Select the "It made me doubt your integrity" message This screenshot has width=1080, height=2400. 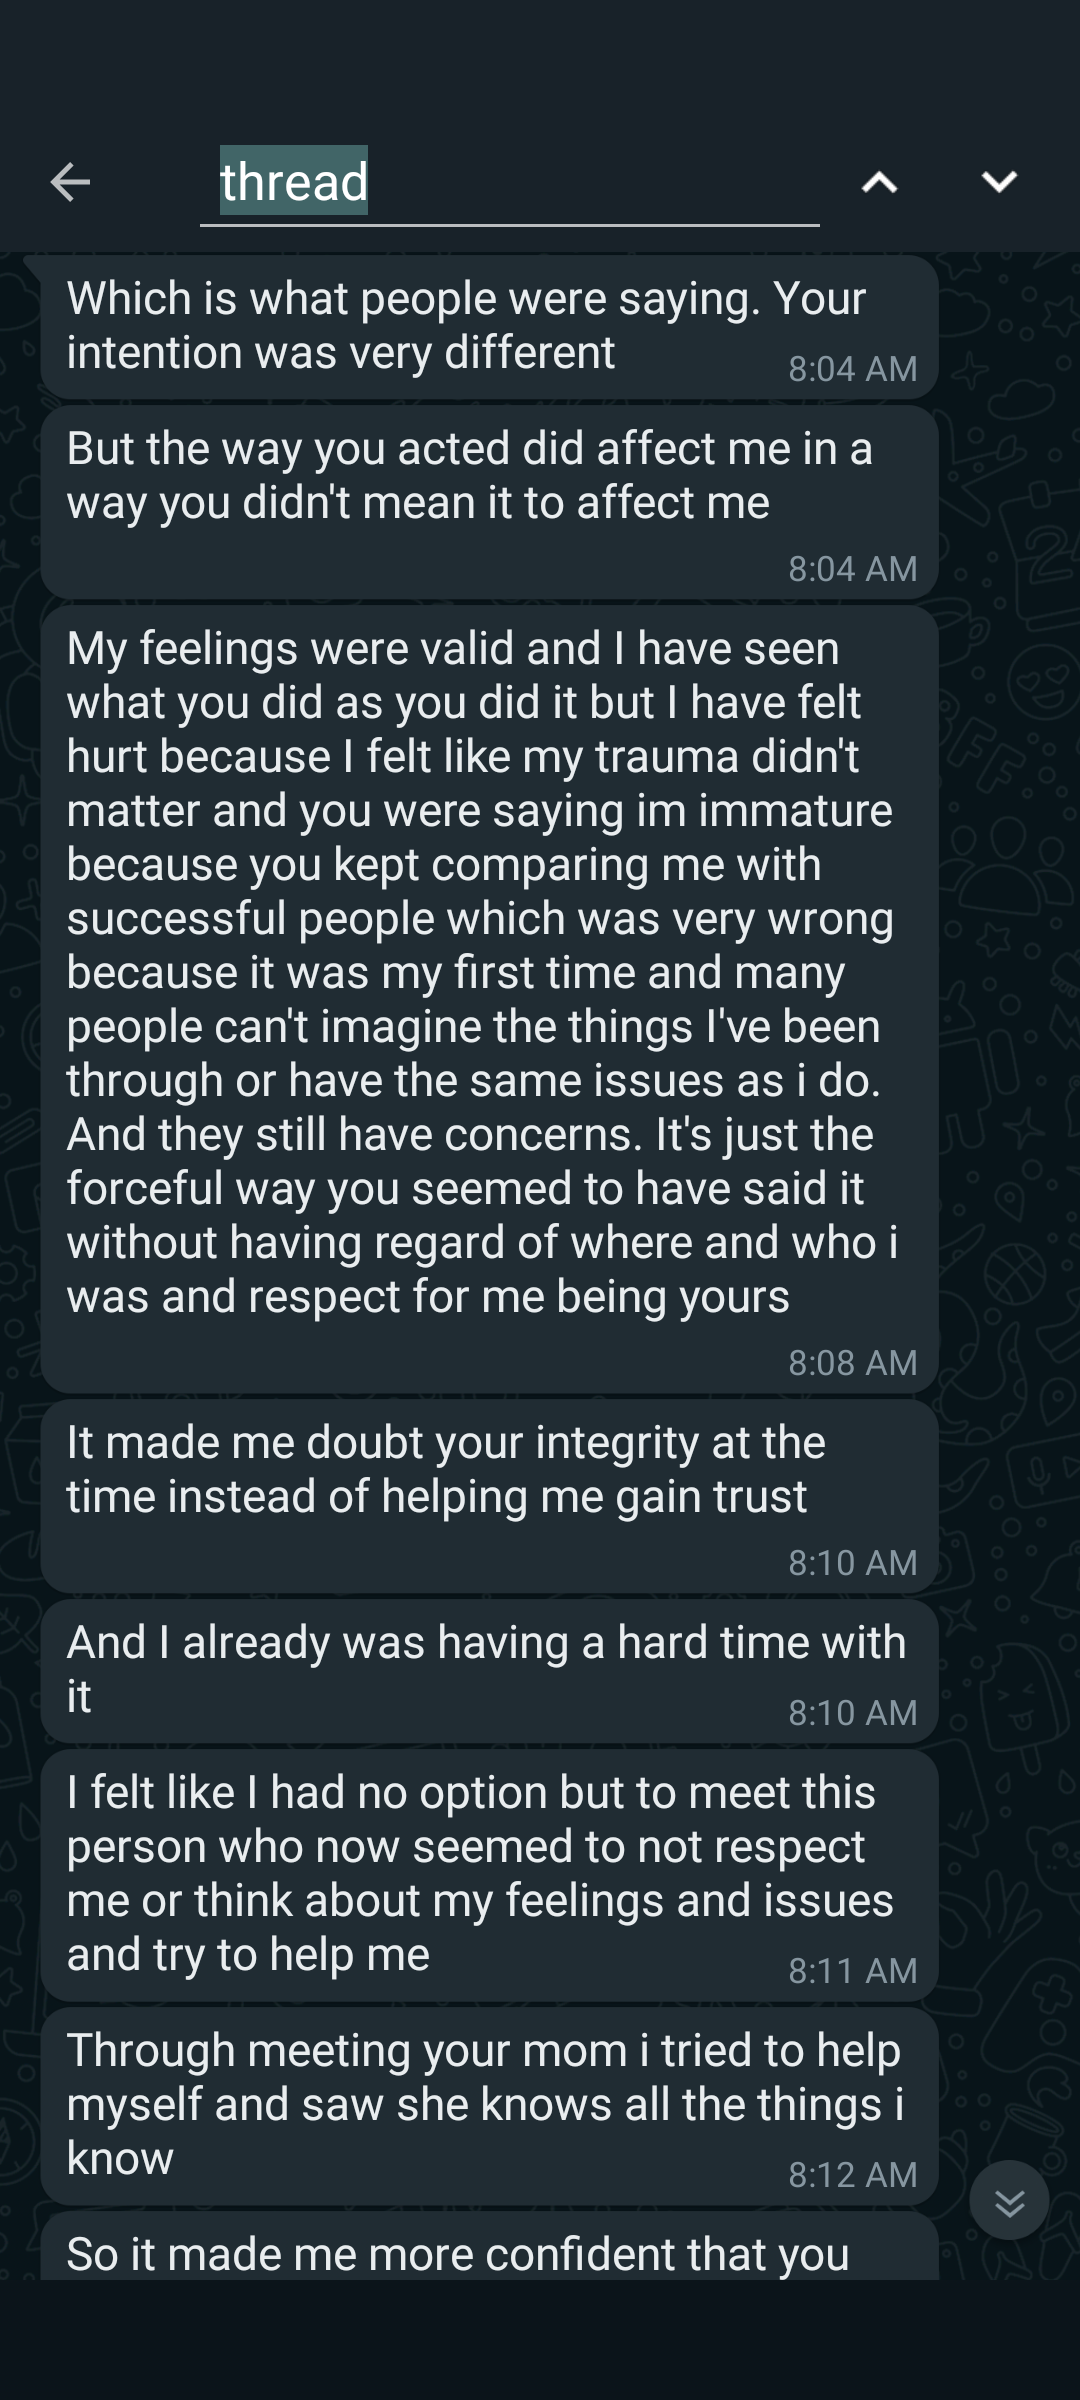[x=446, y=1470]
